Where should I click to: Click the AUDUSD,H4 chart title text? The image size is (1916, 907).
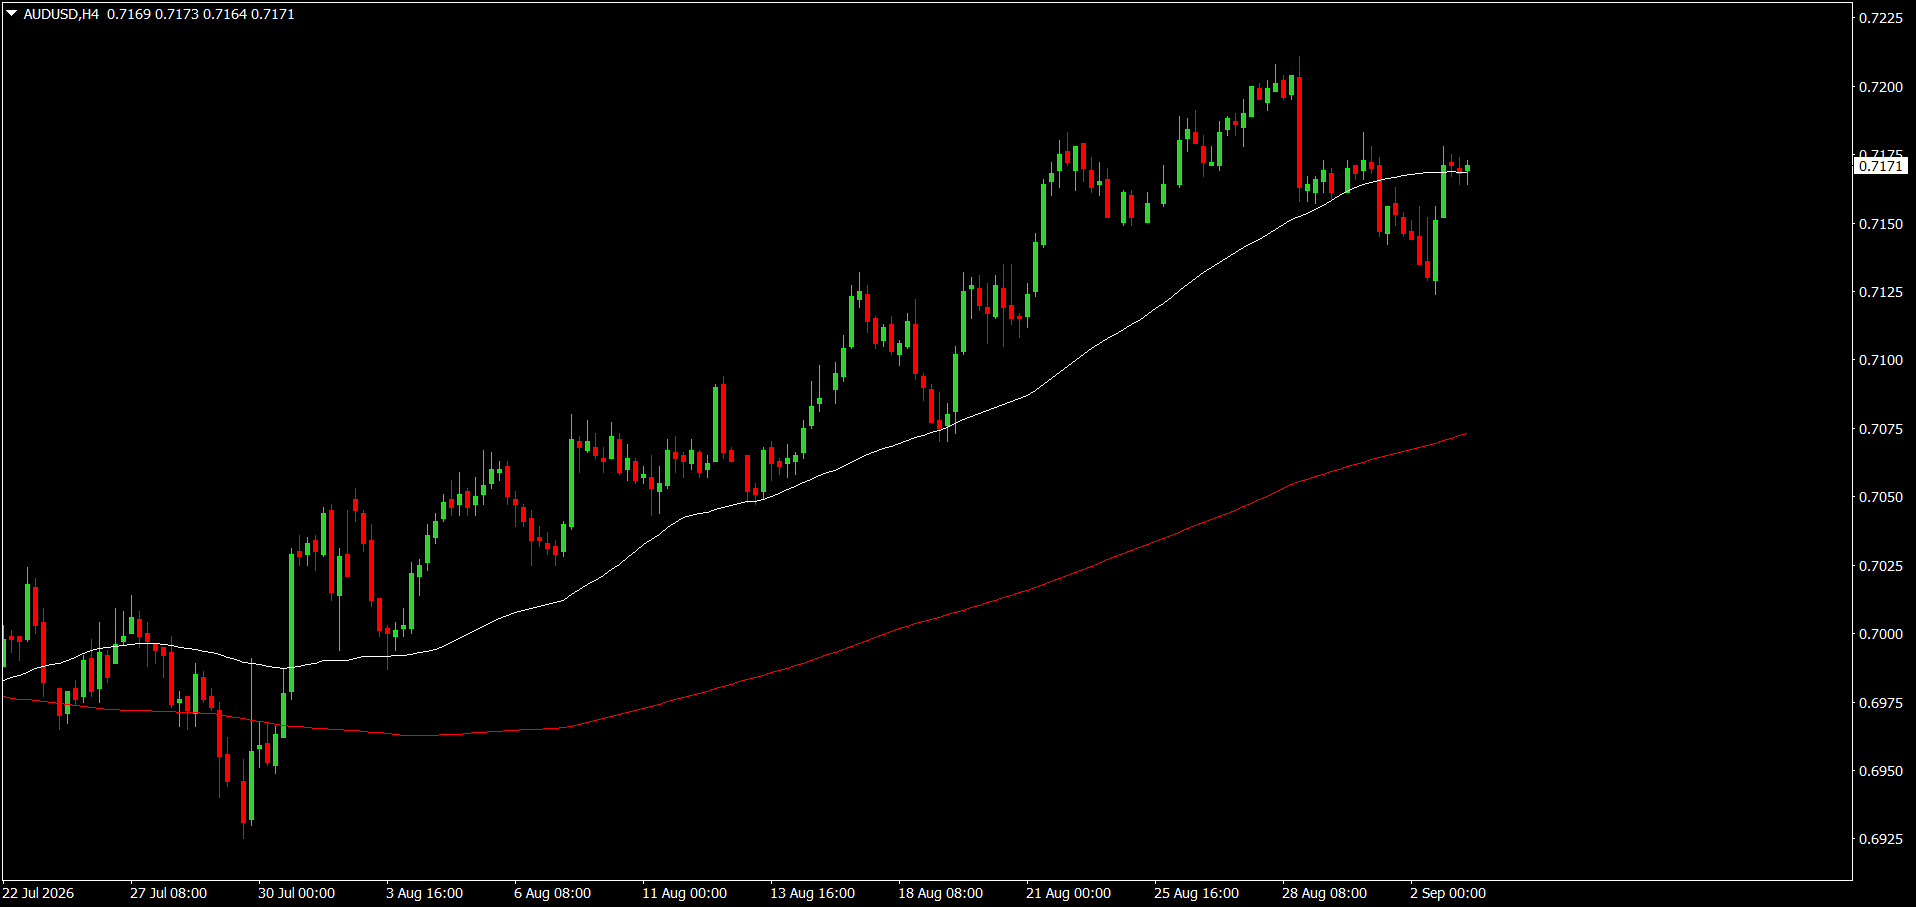(x=61, y=14)
